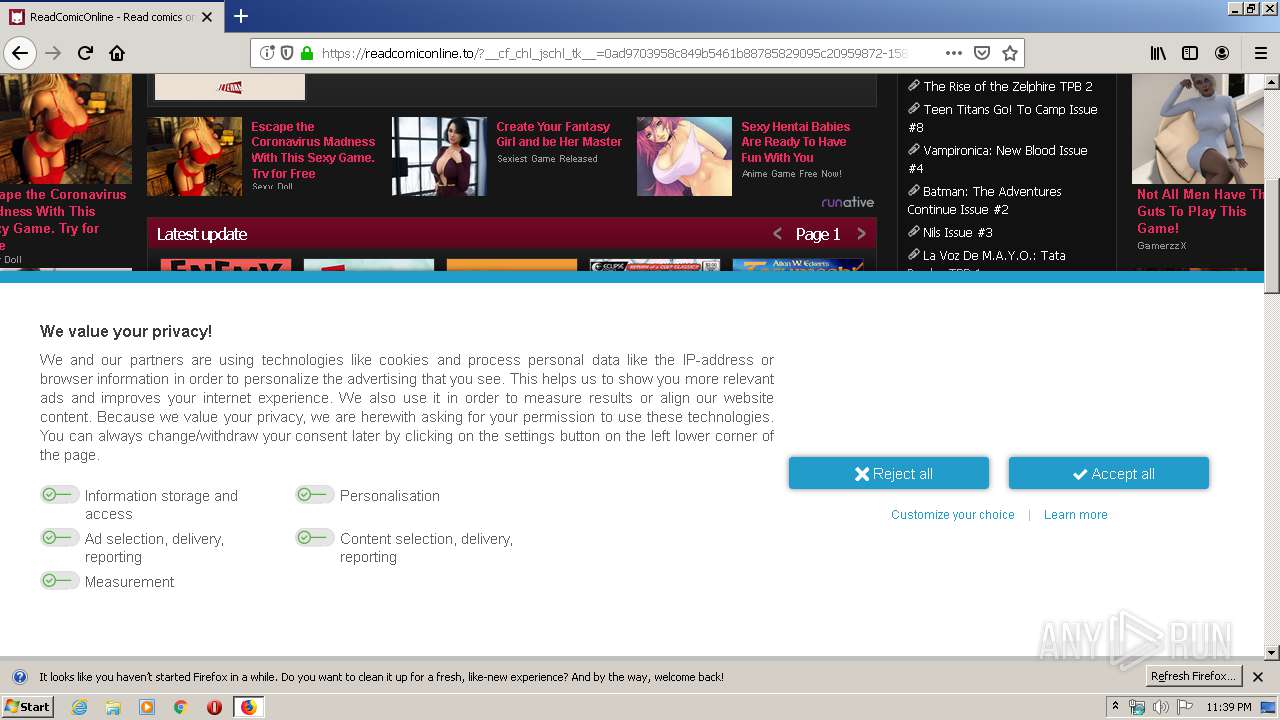Image resolution: width=1280 pixels, height=720 pixels.
Task: Open page actions three-dot menu
Action: [953, 53]
